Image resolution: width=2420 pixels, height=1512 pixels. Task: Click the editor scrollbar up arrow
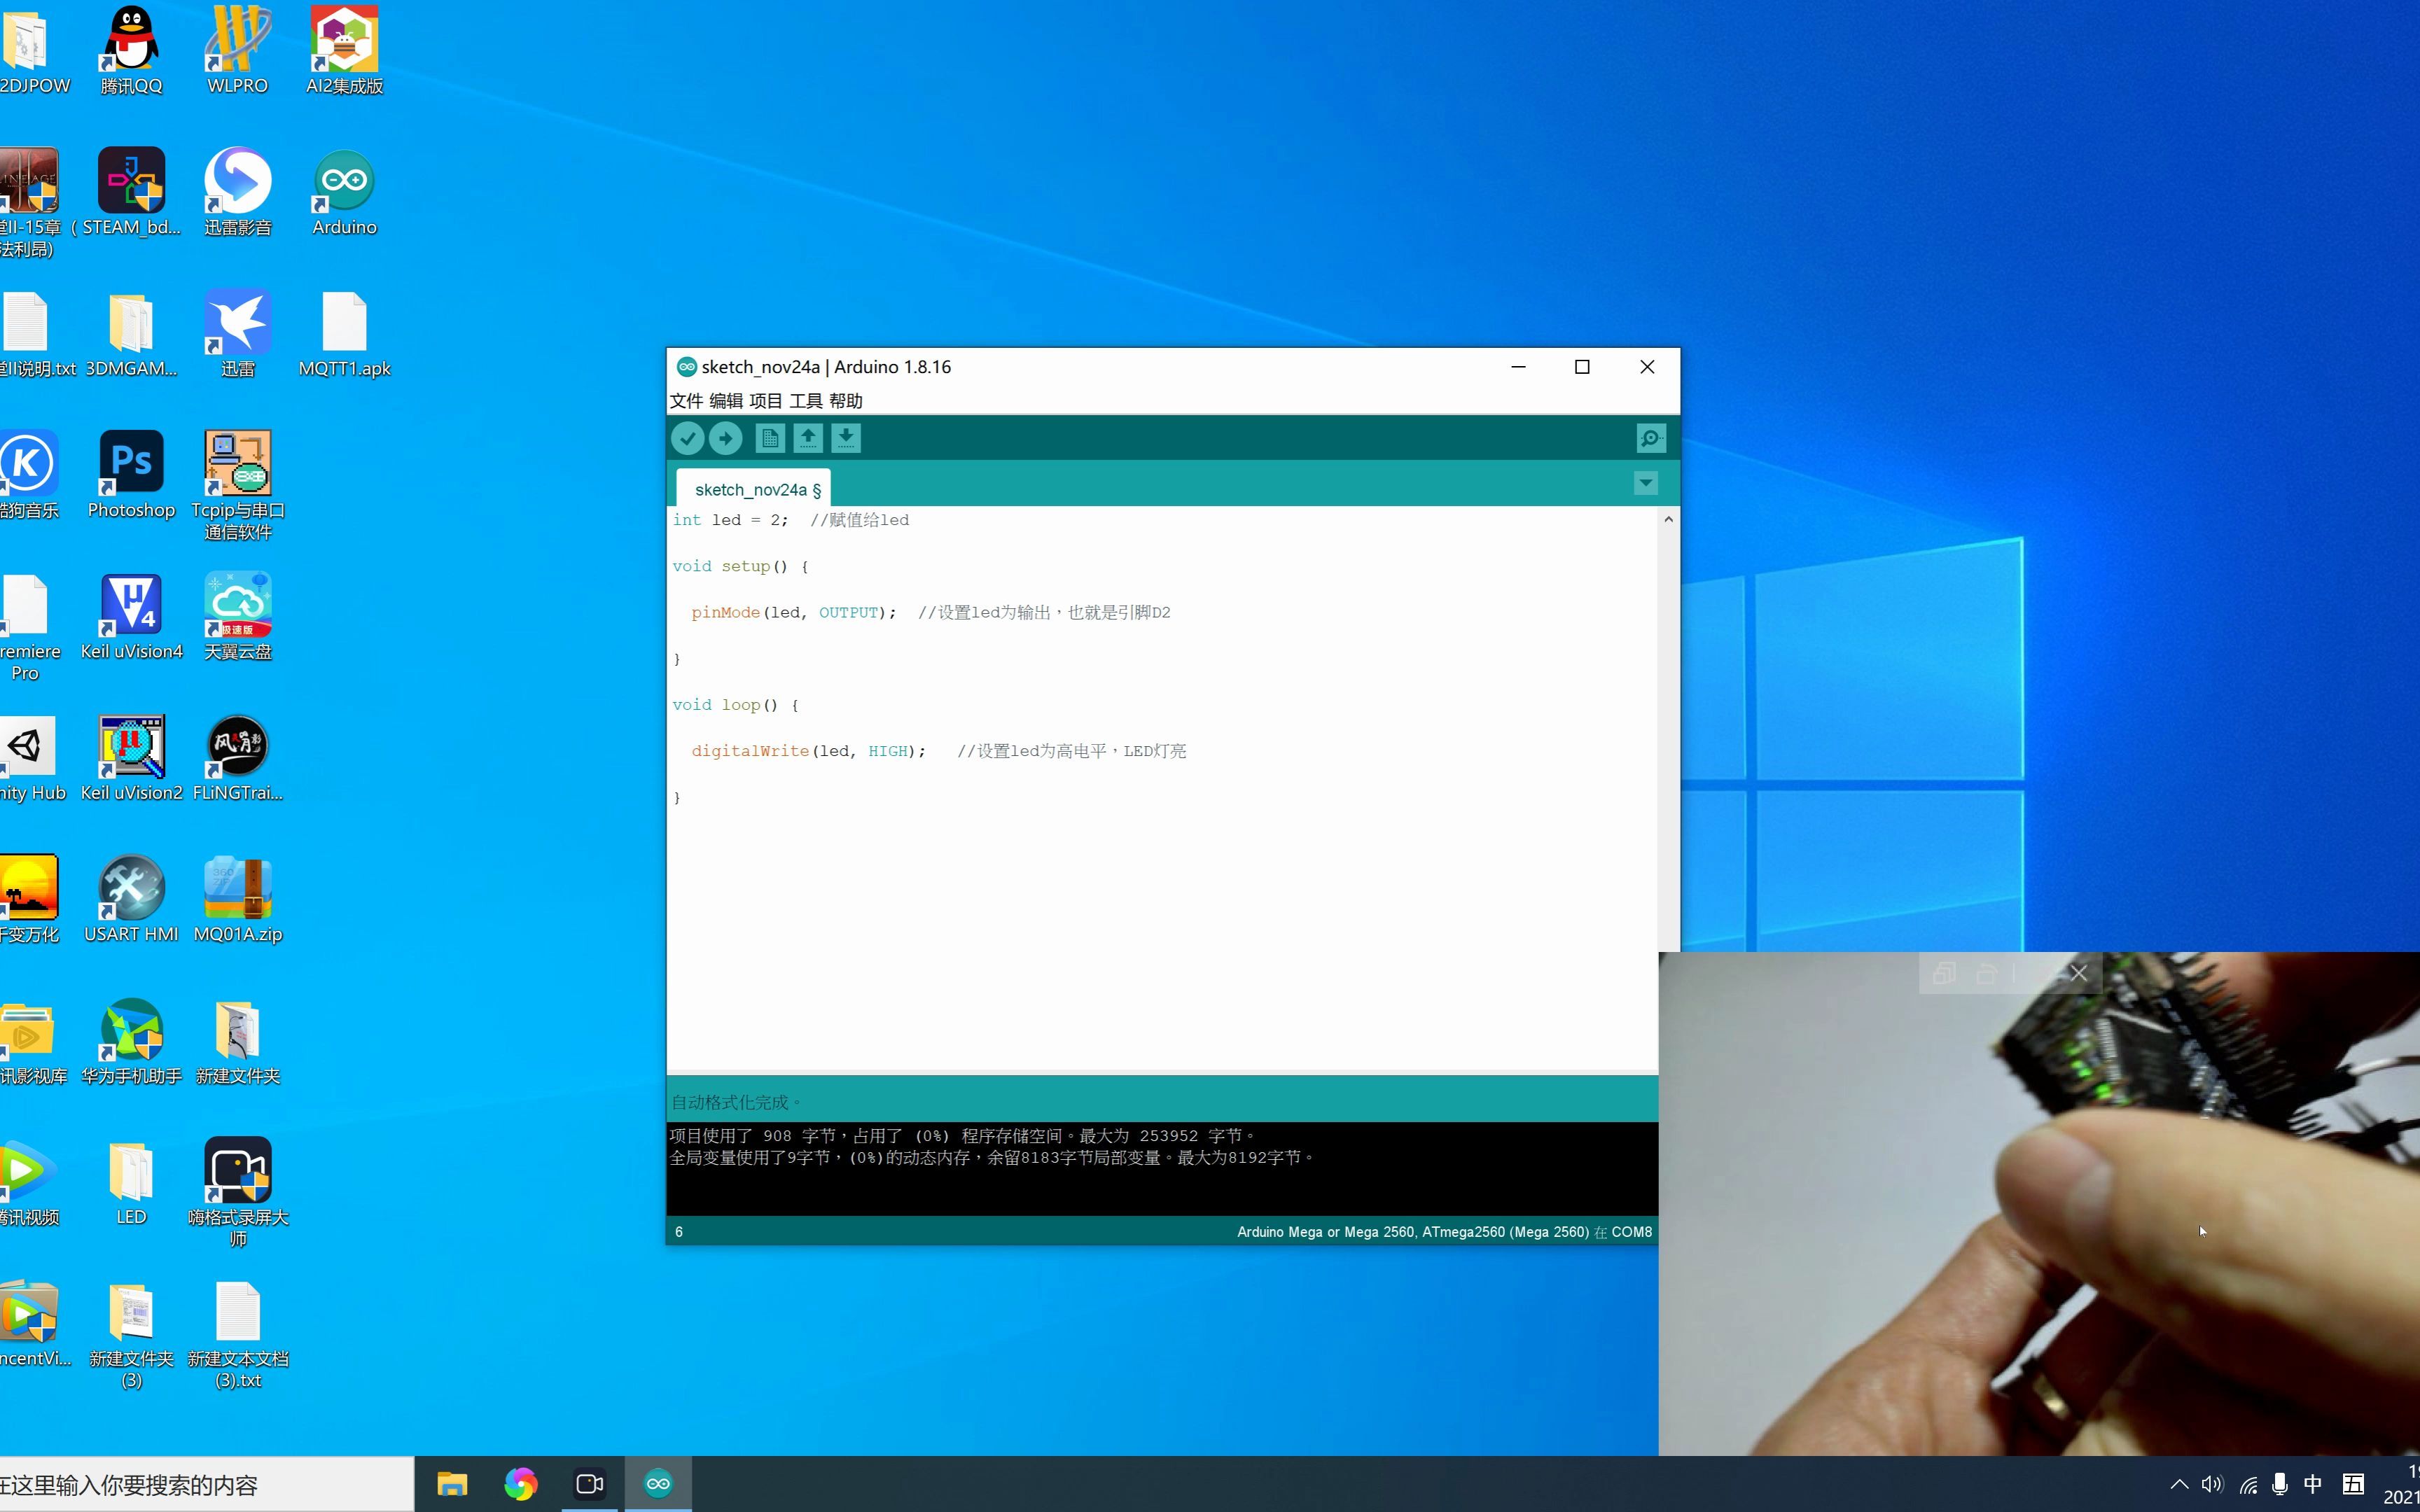(1667, 519)
